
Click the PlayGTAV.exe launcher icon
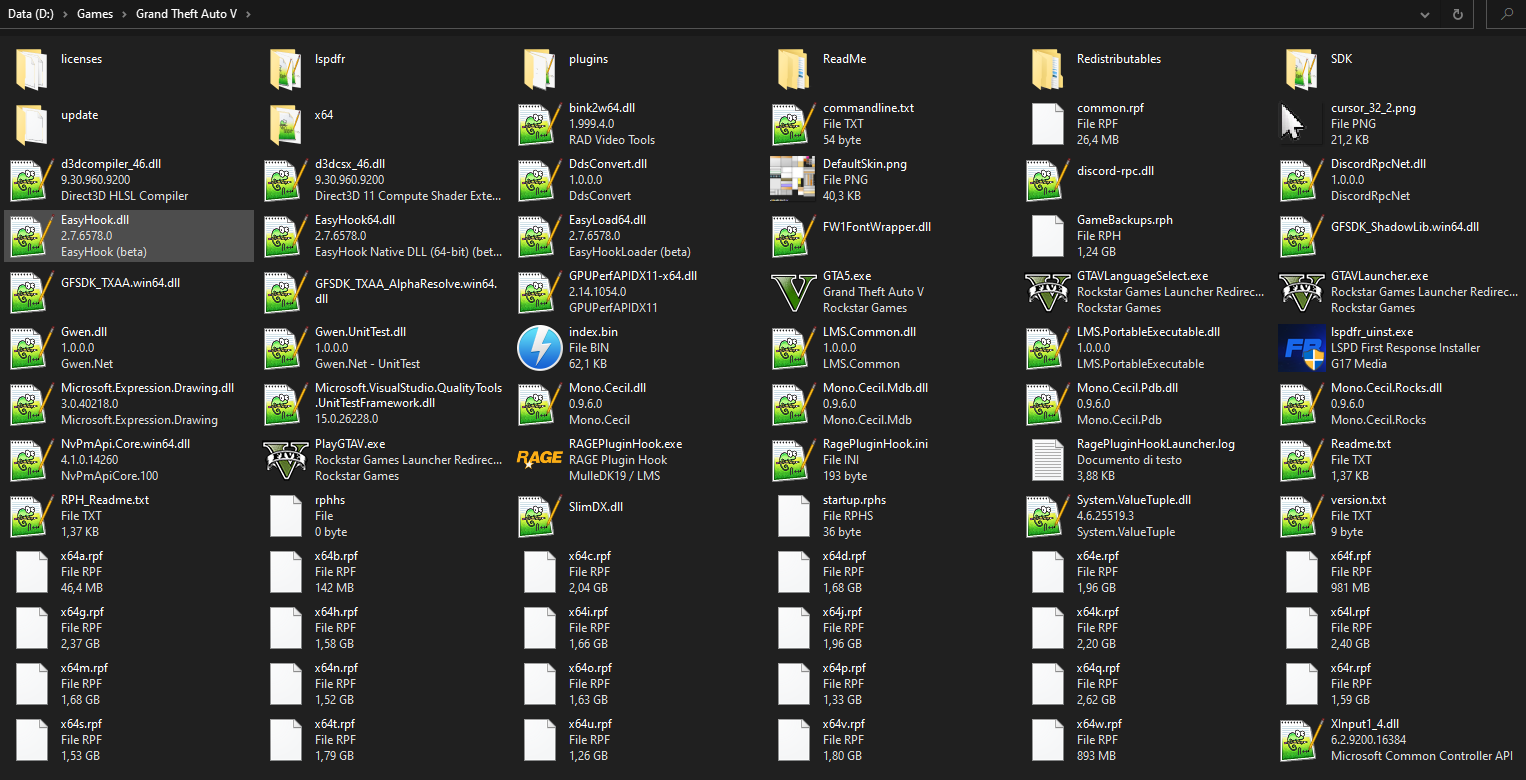point(285,460)
